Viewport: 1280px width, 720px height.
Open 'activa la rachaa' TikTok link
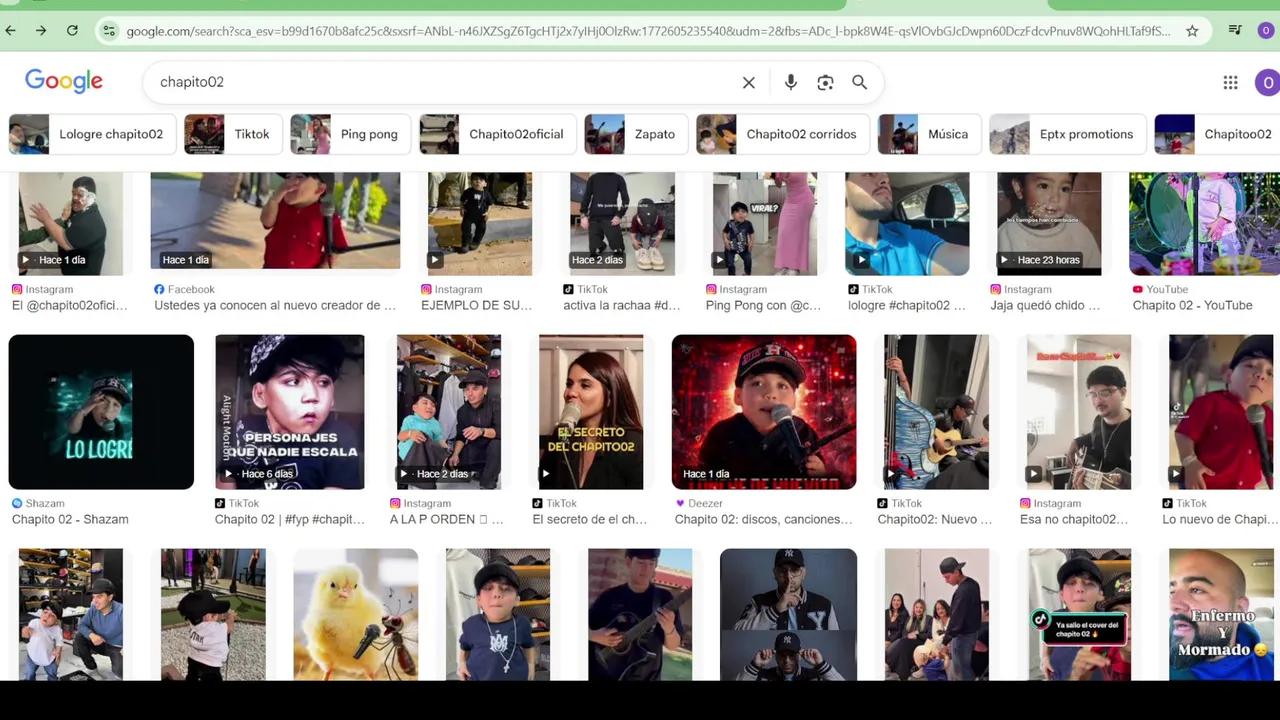(621, 305)
